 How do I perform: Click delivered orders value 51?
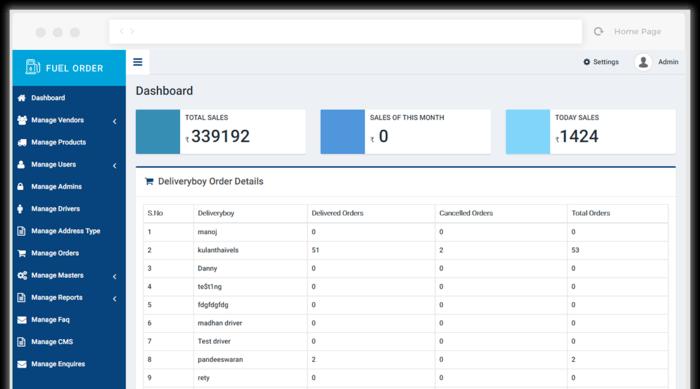click(x=315, y=250)
